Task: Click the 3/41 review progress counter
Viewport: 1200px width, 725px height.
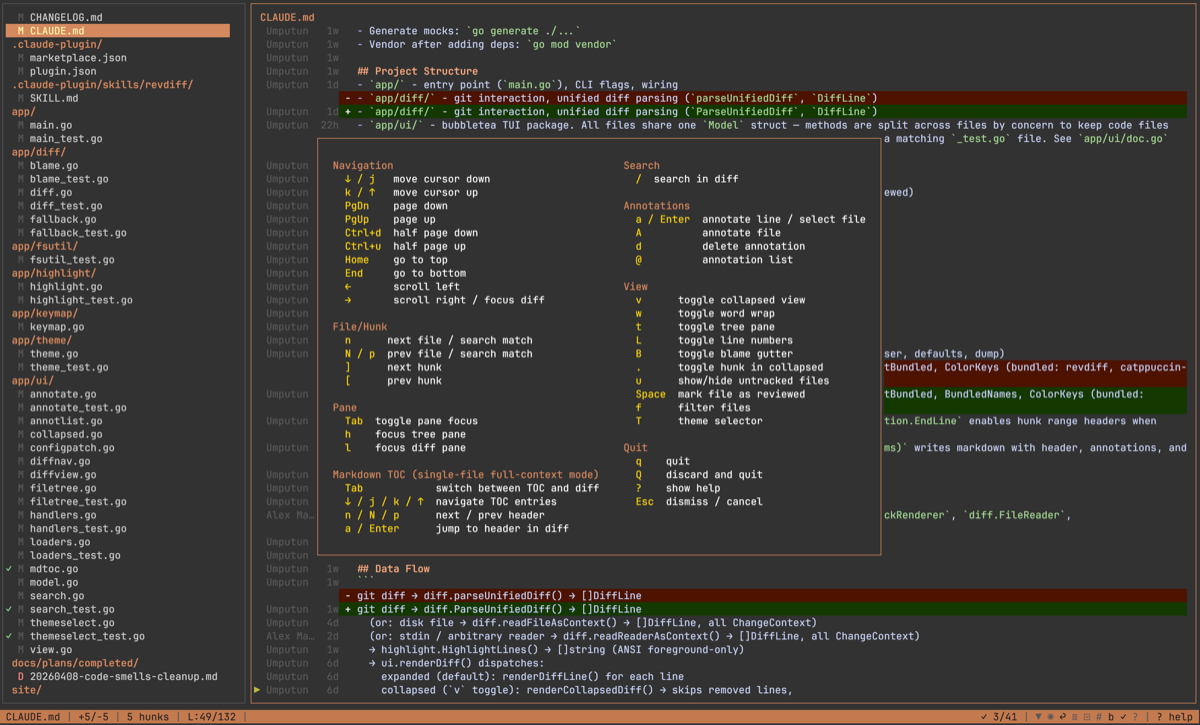Action: (x=1007, y=717)
